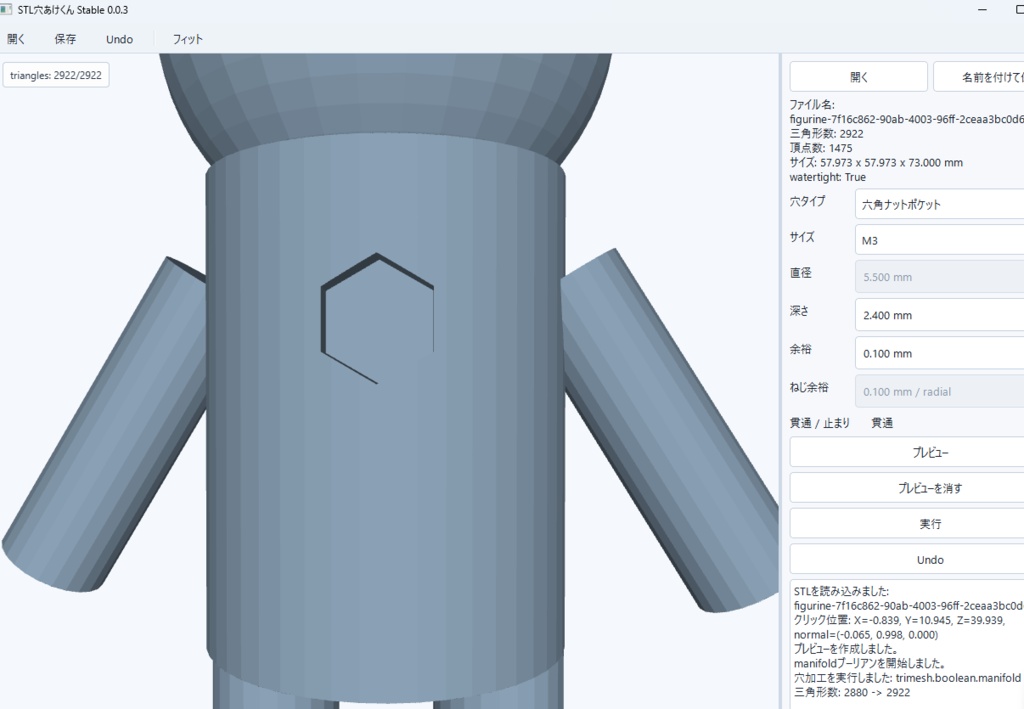Click the figurine's right arm cylinder
This screenshot has height=709, width=1024.
(x=669, y=431)
